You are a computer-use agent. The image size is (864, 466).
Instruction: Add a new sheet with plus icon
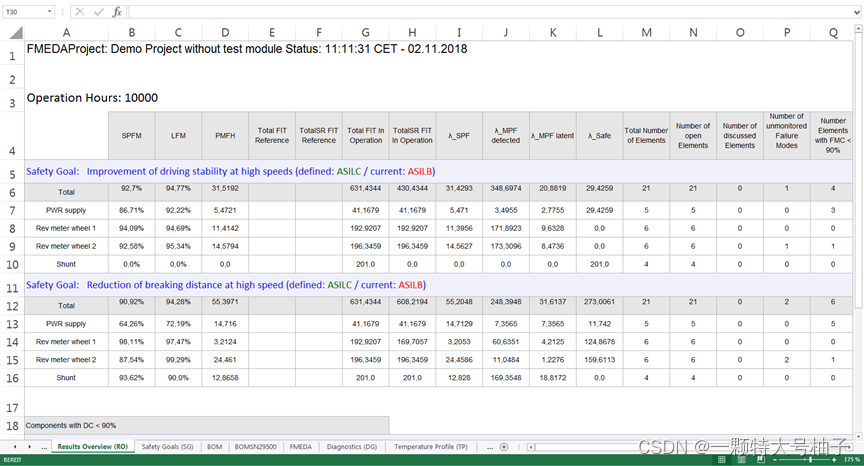click(504, 447)
